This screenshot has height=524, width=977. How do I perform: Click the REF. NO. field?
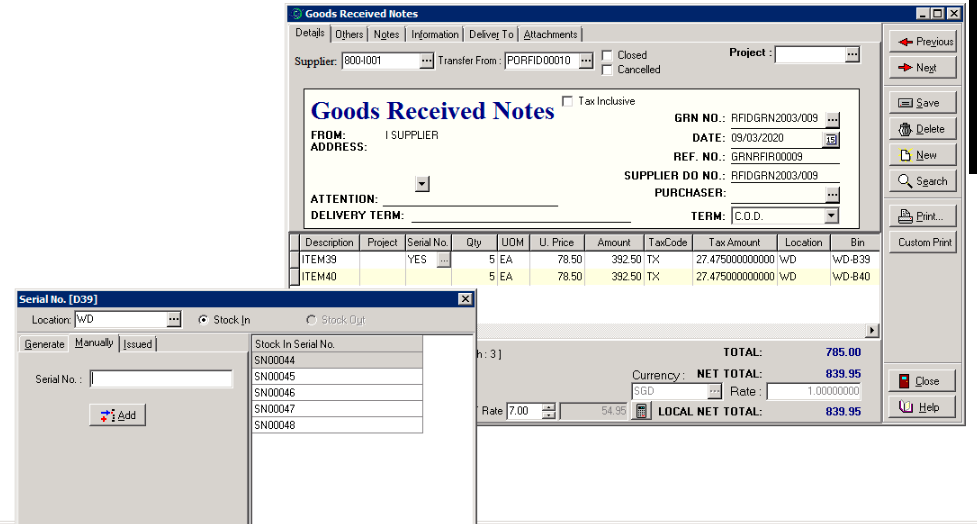784,157
